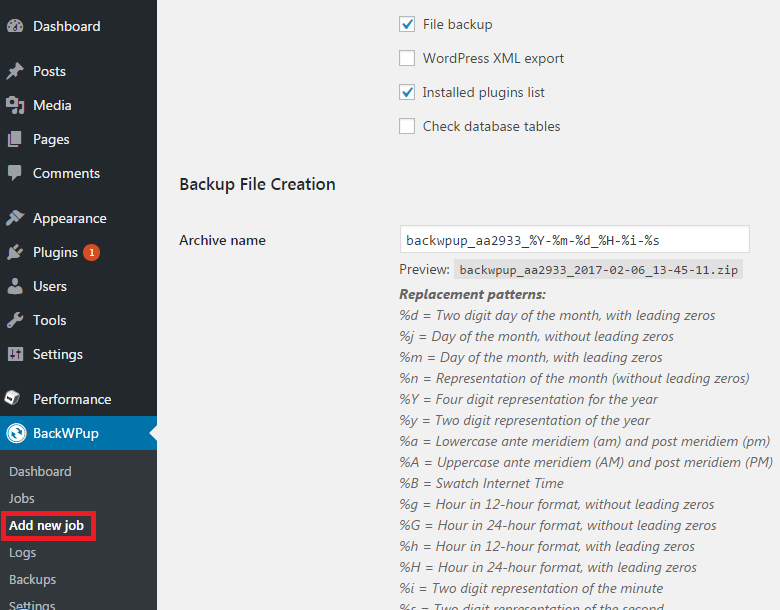This screenshot has height=610, width=780.
Task: Click the Pages icon in sidebar
Action: (15, 139)
